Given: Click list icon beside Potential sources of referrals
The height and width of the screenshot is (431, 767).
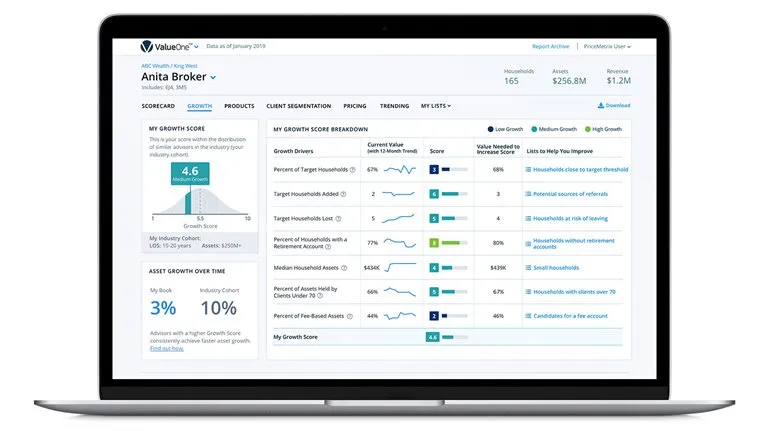Looking at the screenshot, I should [x=528, y=194].
